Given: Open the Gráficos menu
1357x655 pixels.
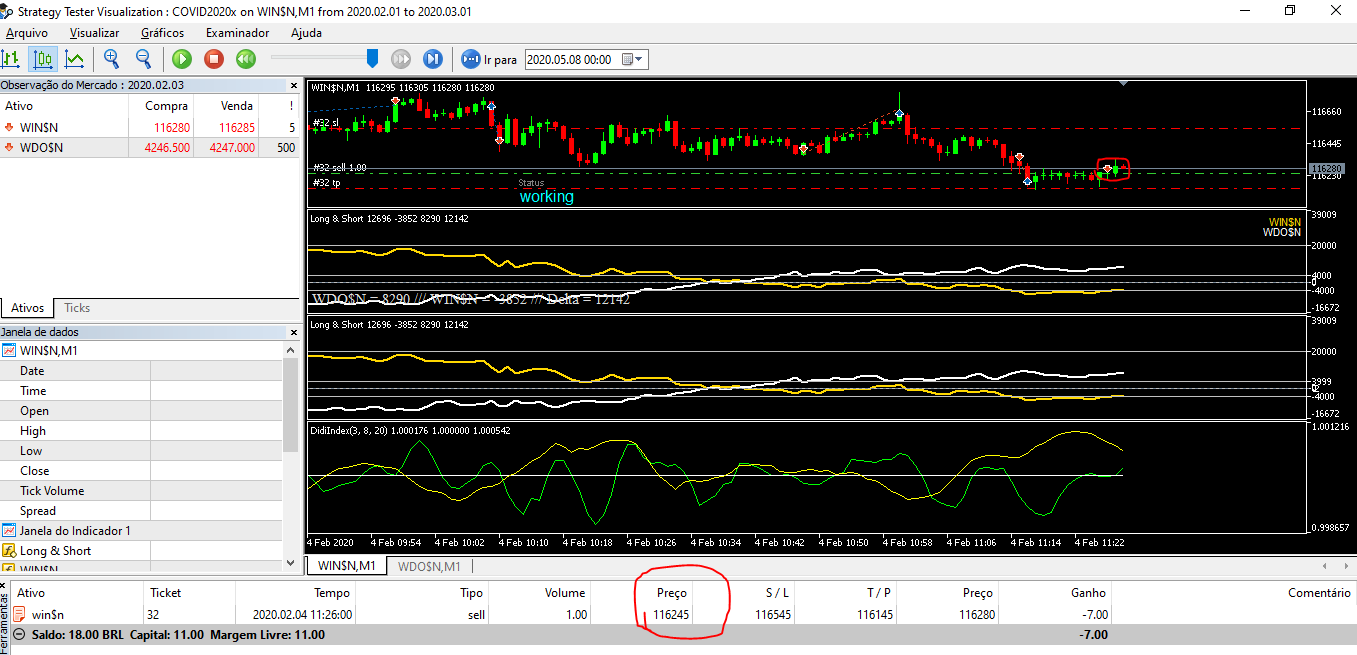Looking at the screenshot, I should click(x=162, y=33).
